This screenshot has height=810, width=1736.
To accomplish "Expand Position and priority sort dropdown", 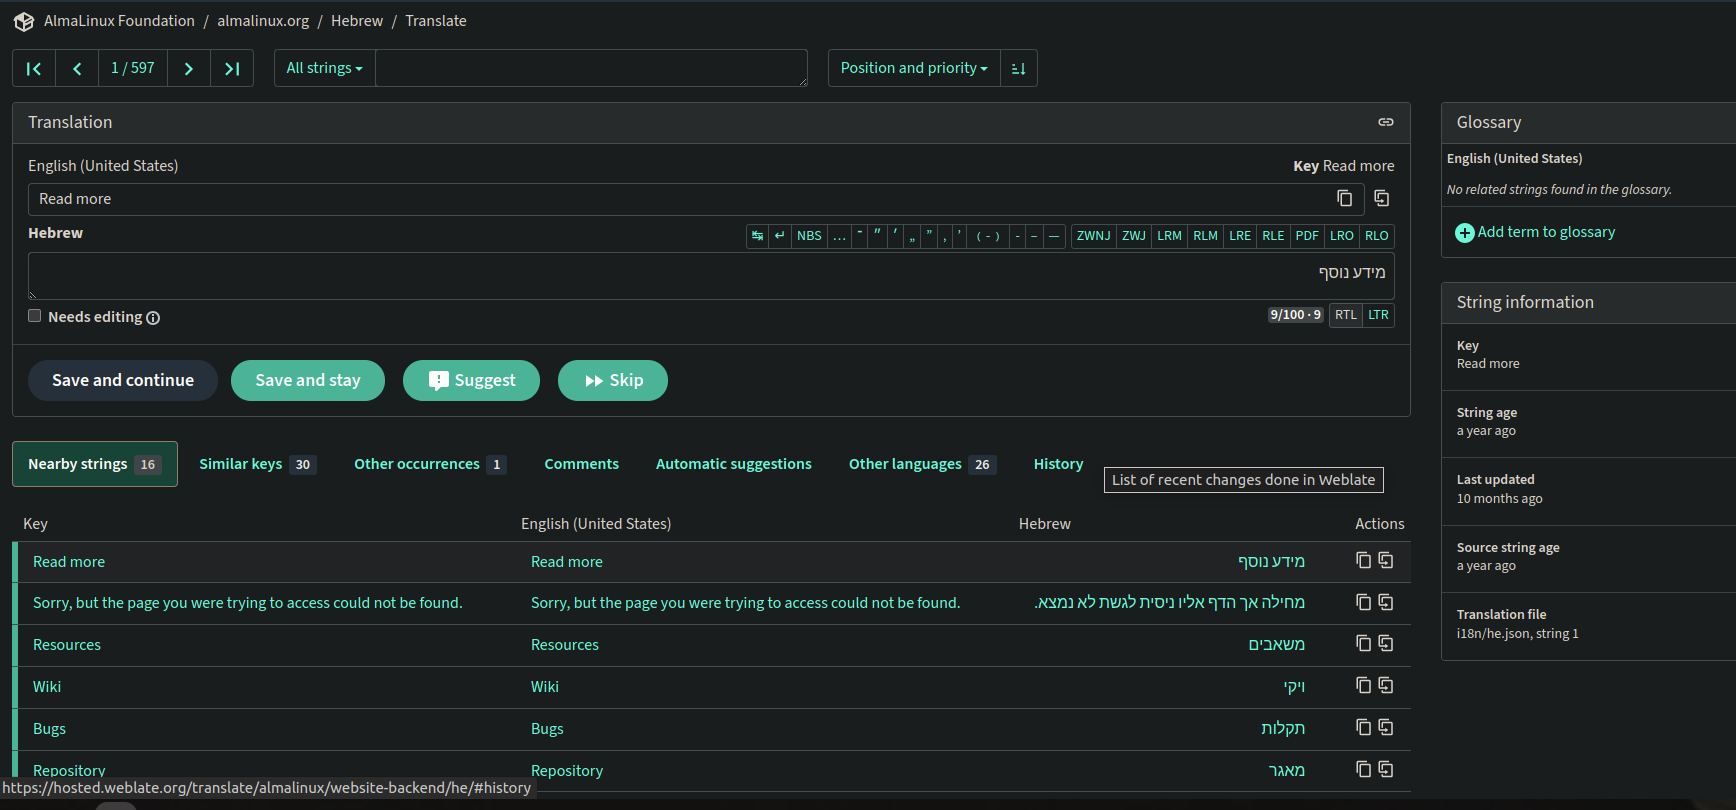I will (x=913, y=68).
